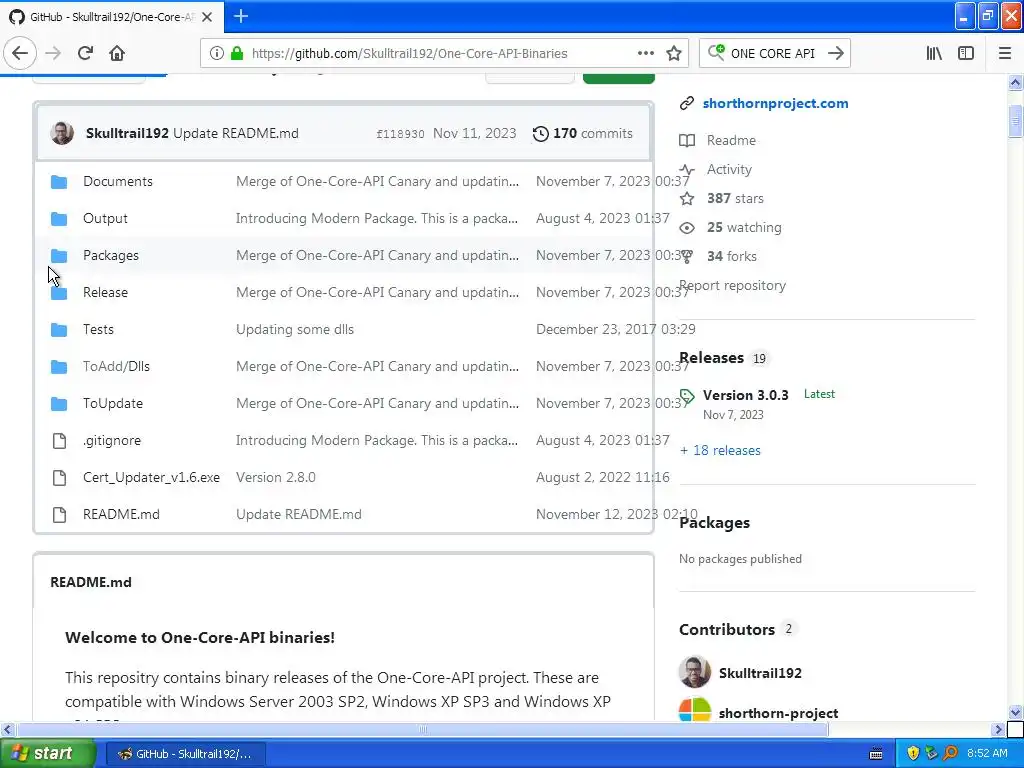Open the Release folder
This screenshot has width=1024, height=768.
[x=105, y=292]
